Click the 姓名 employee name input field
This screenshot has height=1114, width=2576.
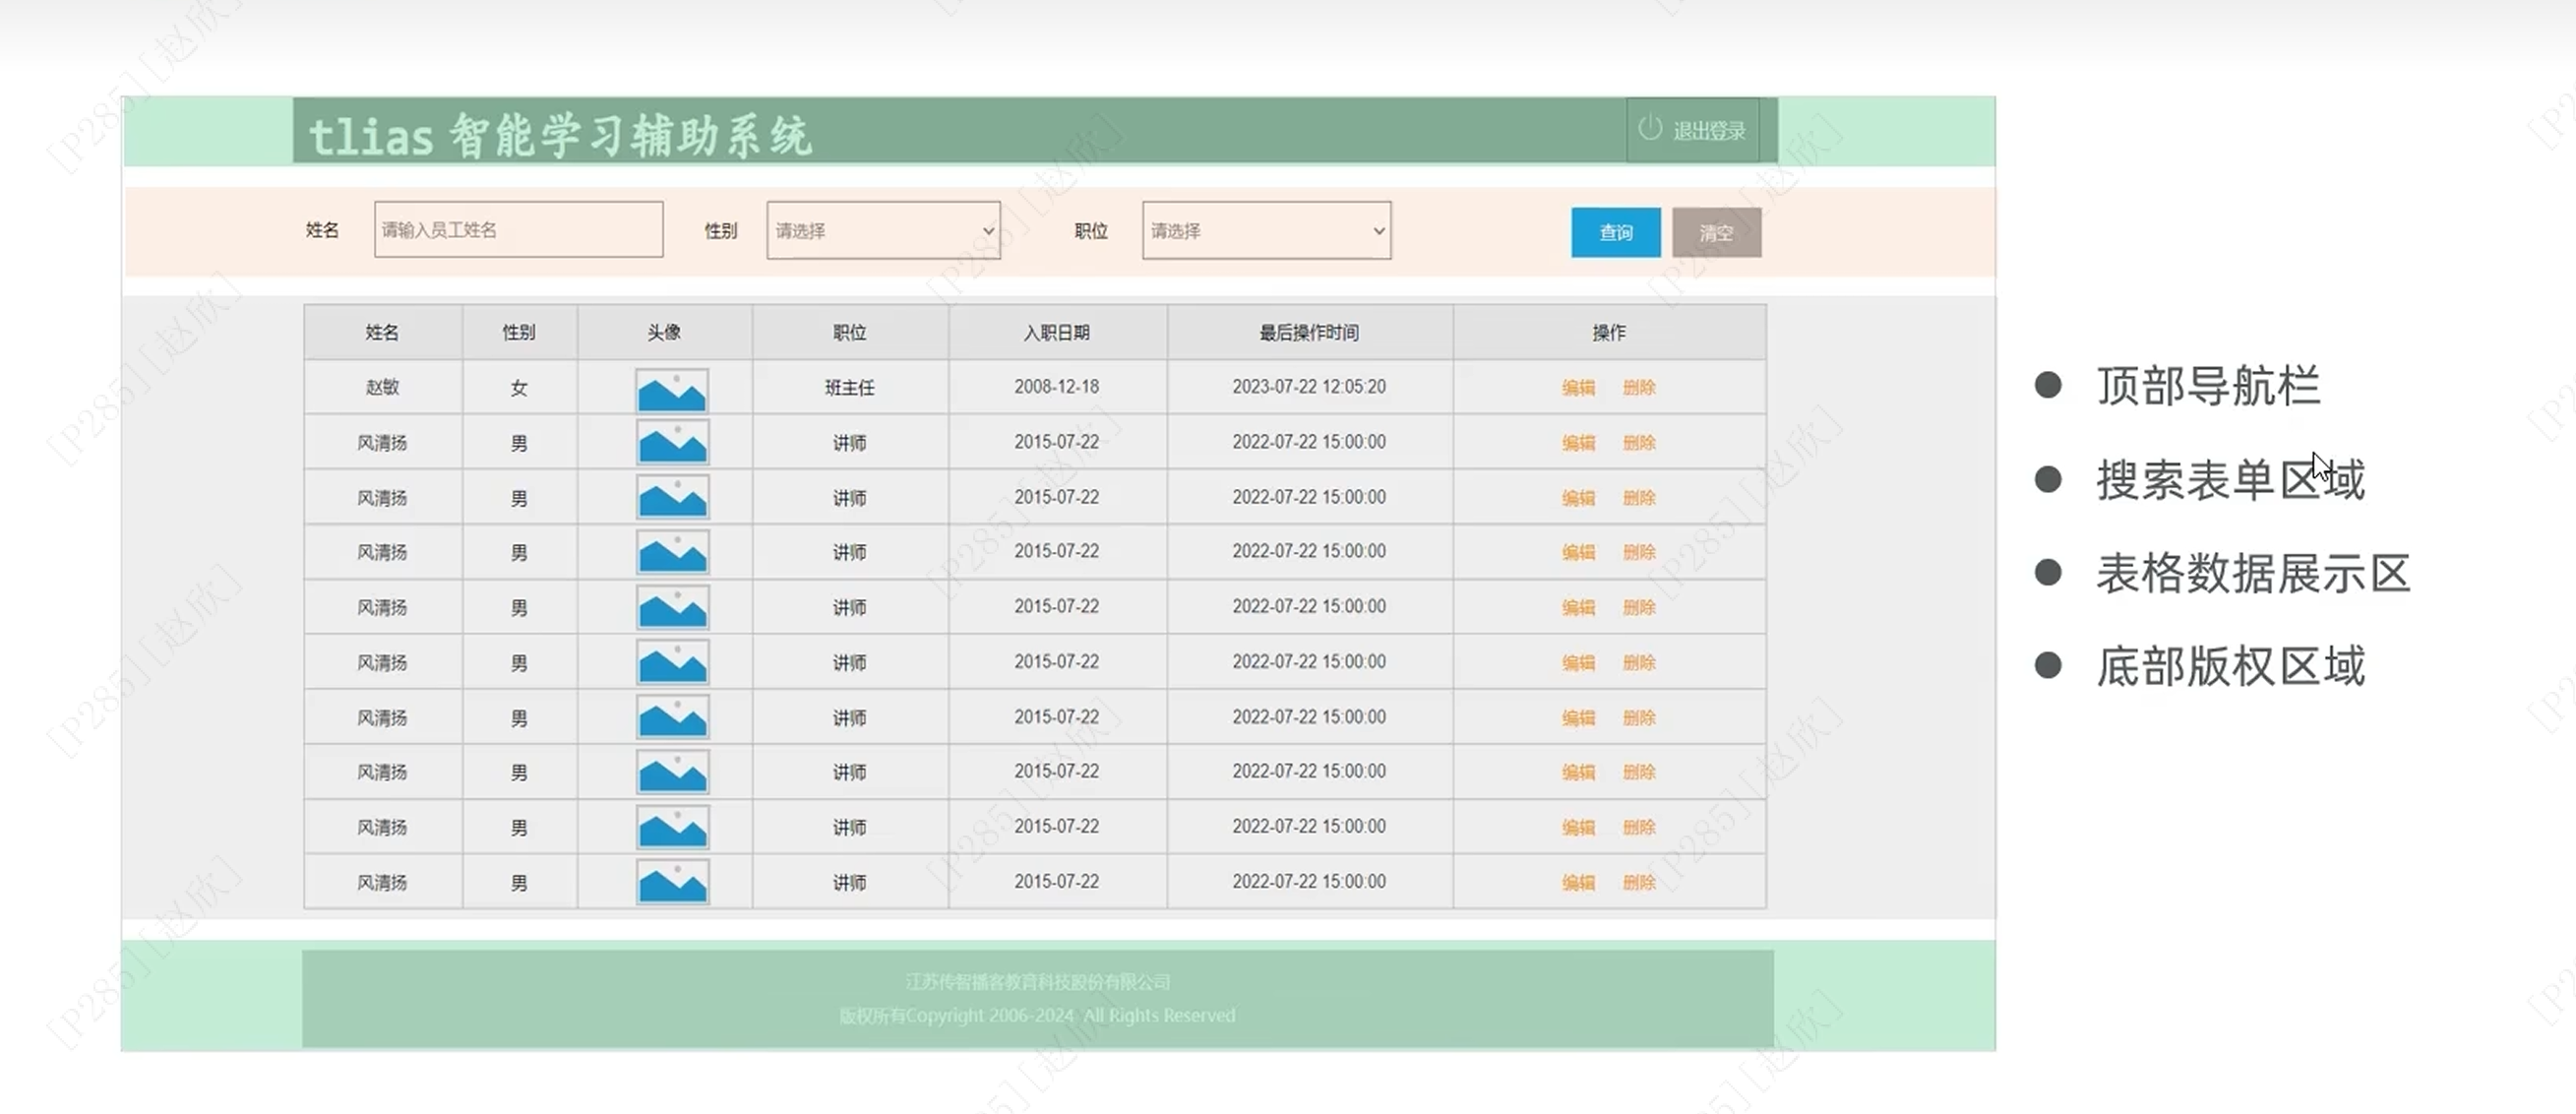pyautogui.click(x=518, y=230)
